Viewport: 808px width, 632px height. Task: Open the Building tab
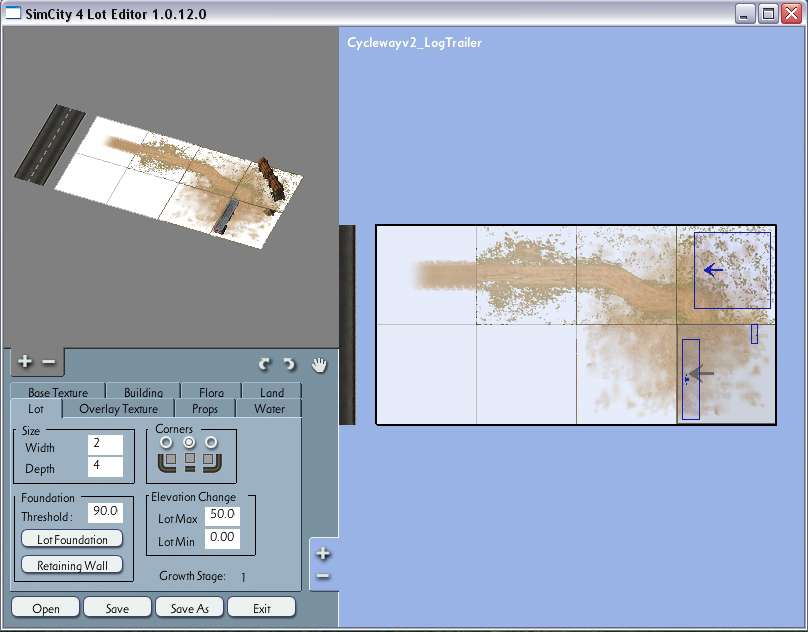(x=143, y=391)
